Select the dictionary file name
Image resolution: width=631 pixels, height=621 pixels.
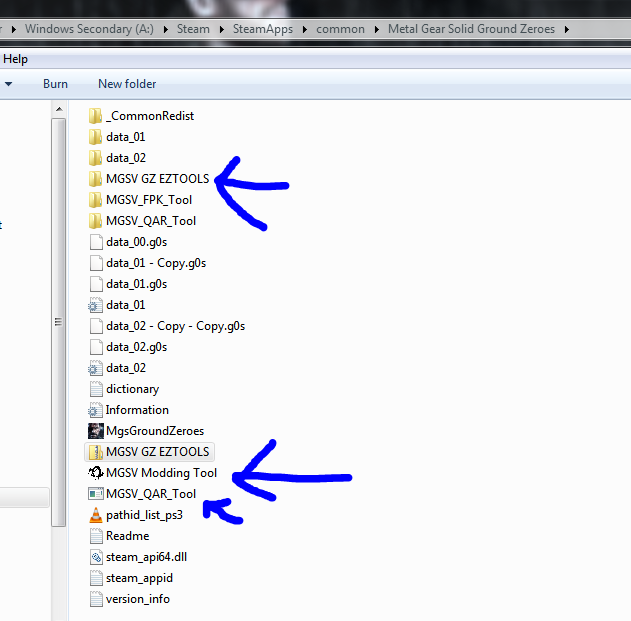pos(132,389)
